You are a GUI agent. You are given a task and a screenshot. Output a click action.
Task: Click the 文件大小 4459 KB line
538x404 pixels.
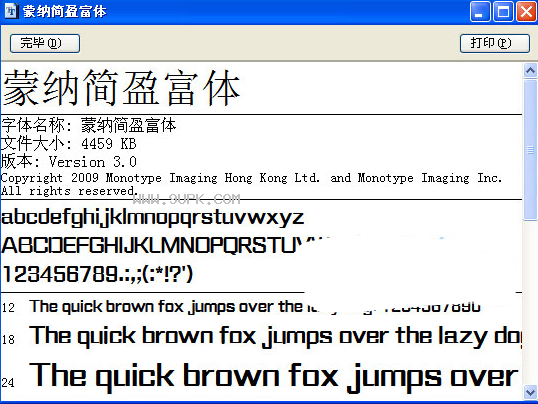(69, 143)
